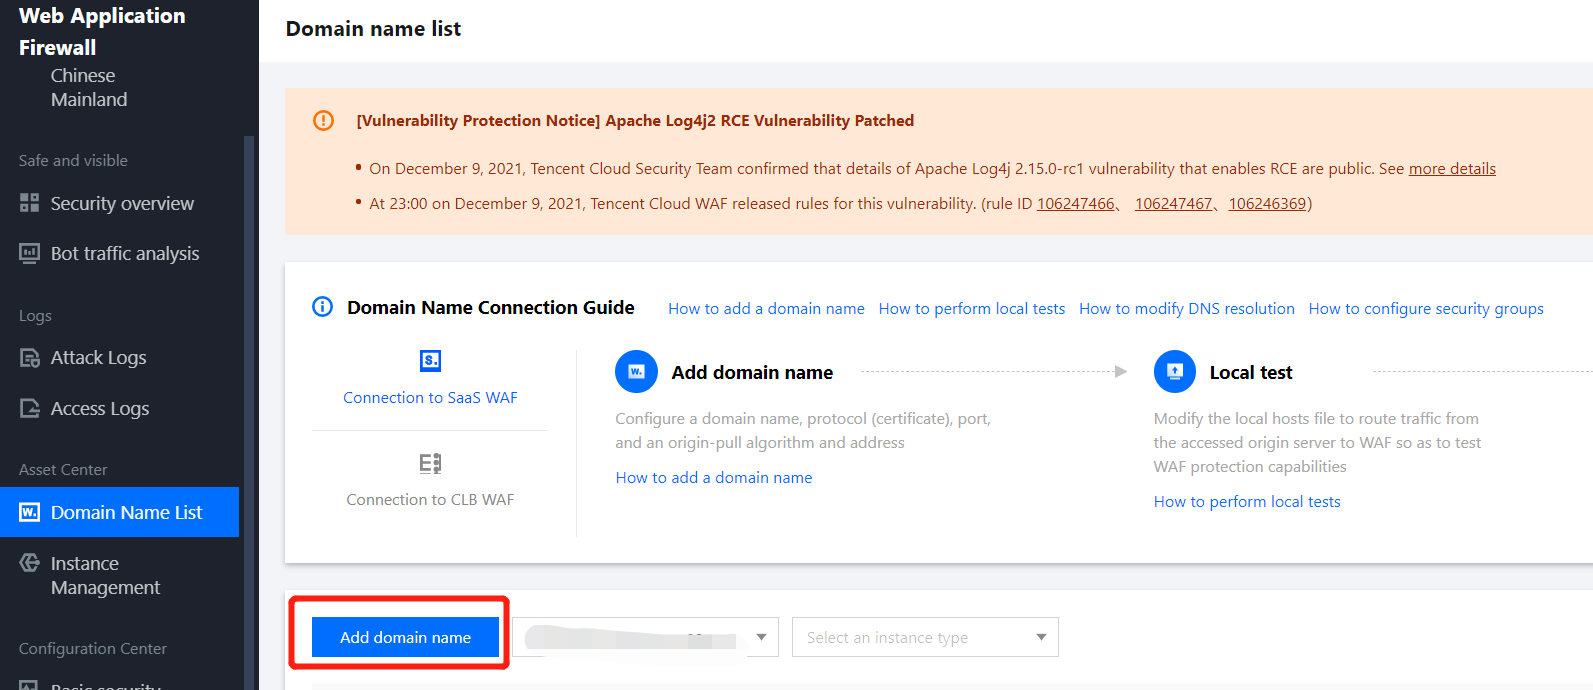
Task: Click the blue info icon beside Connection Guide
Action: click(x=322, y=307)
